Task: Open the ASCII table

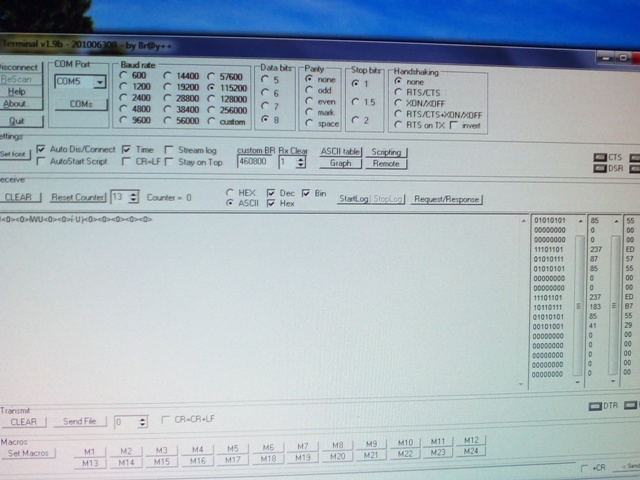Action: (x=340, y=152)
